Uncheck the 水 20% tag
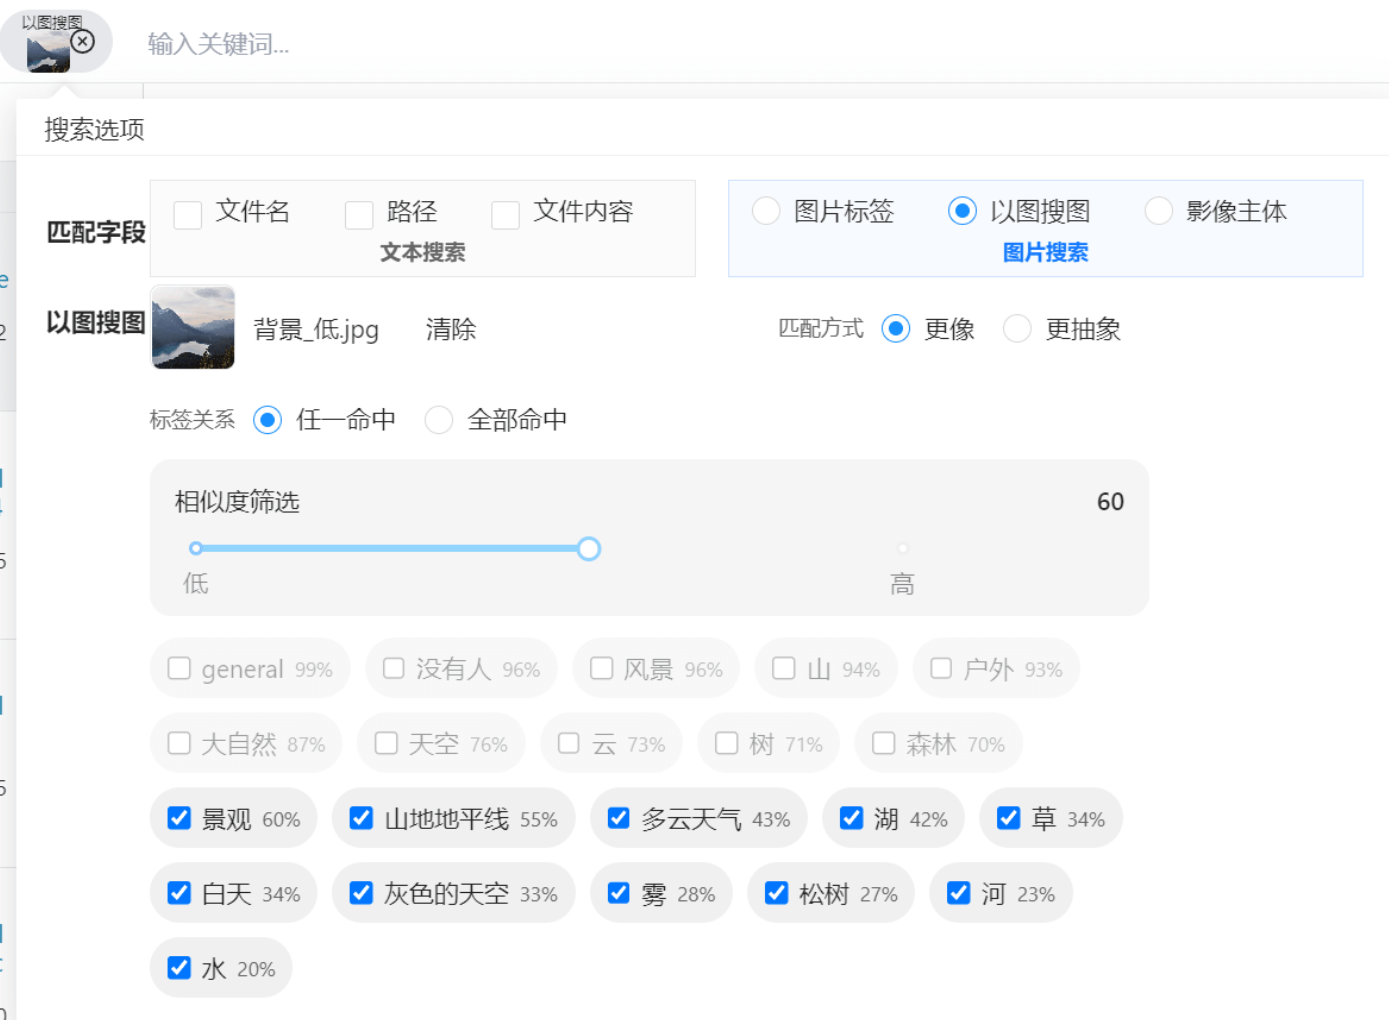This screenshot has width=1389, height=1020. pyautogui.click(x=179, y=967)
